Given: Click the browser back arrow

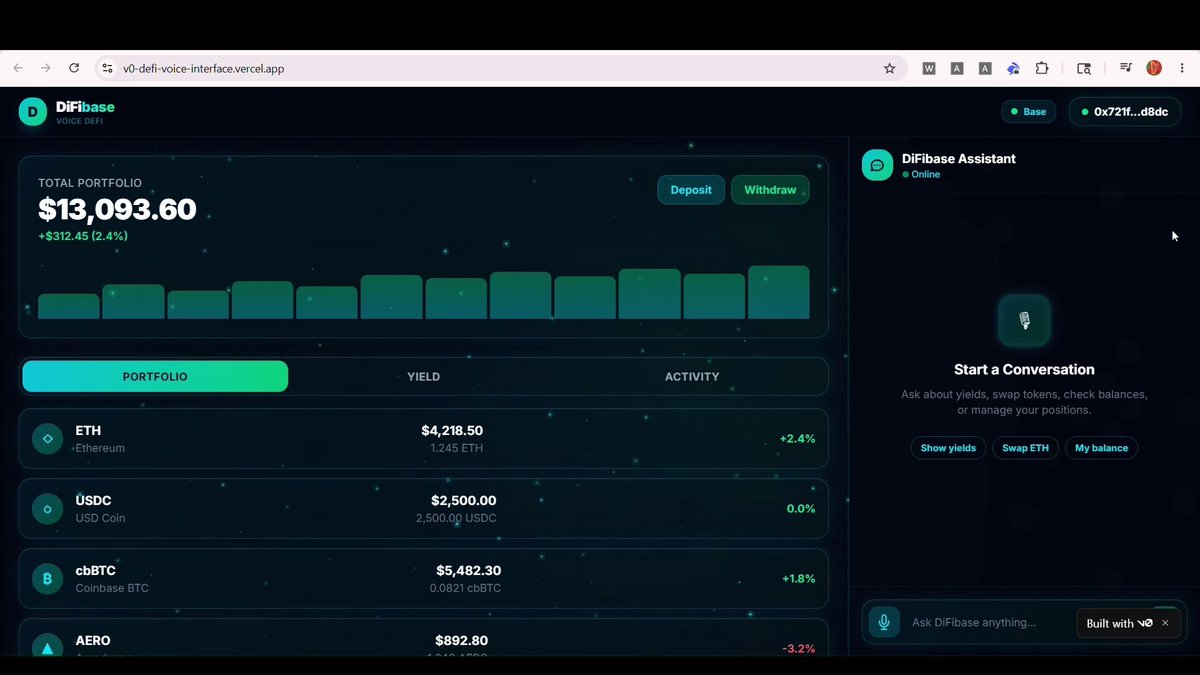Looking at the screenshot, I should [x=18, y=68].
